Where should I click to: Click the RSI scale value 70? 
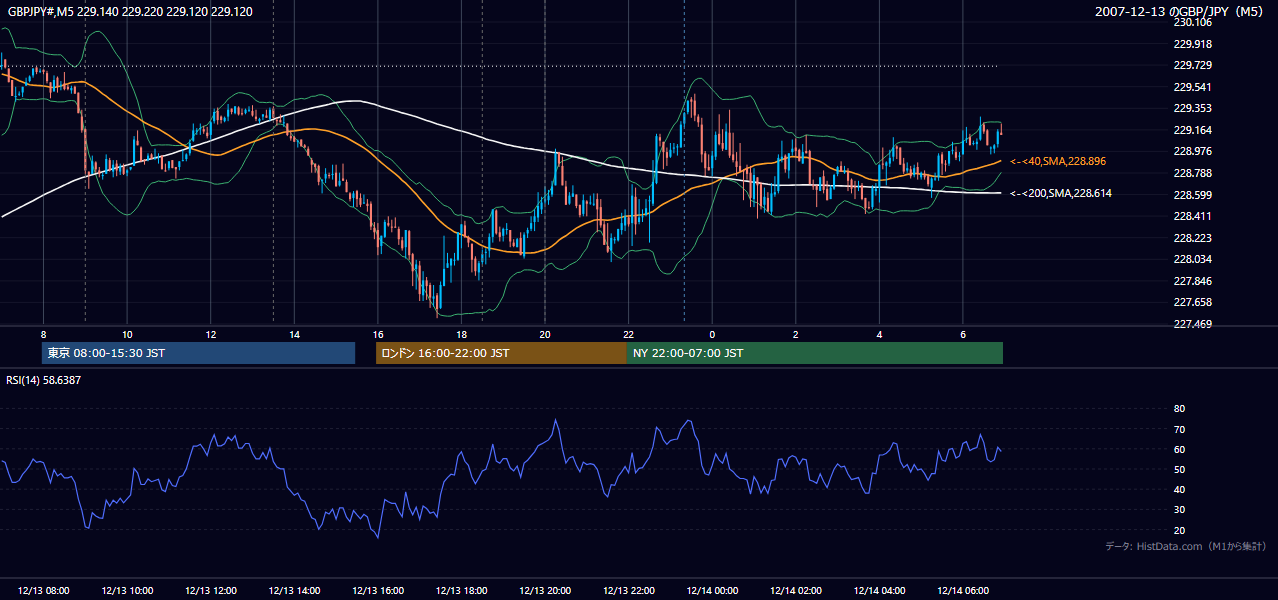(x=1179, y=429)
